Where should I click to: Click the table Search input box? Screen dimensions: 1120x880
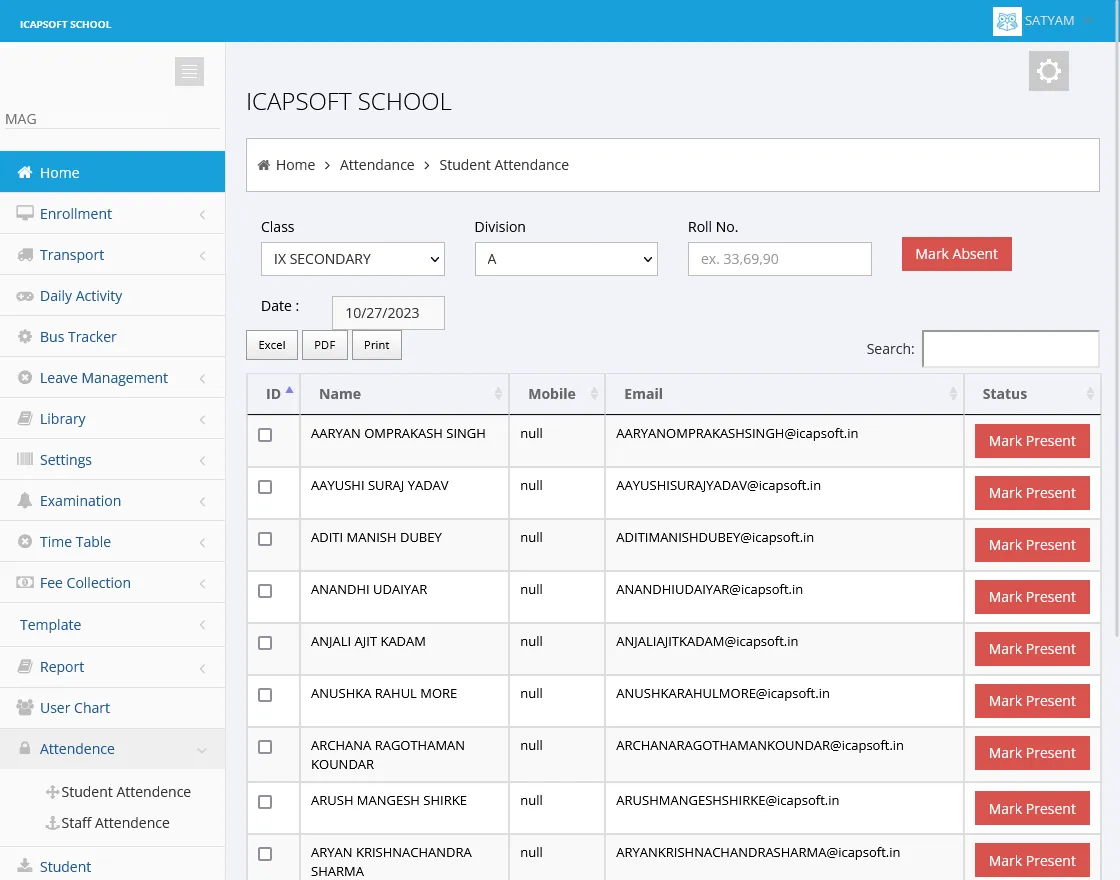pyautogui.click(x=1011, y=349)
